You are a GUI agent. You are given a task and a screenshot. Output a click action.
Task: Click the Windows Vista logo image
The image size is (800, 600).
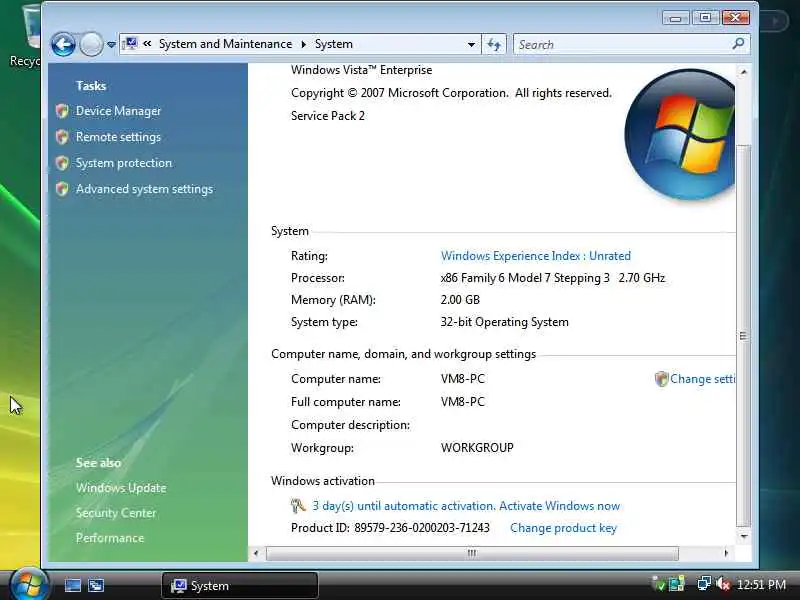pyautogui.click(x=680, y=136)
